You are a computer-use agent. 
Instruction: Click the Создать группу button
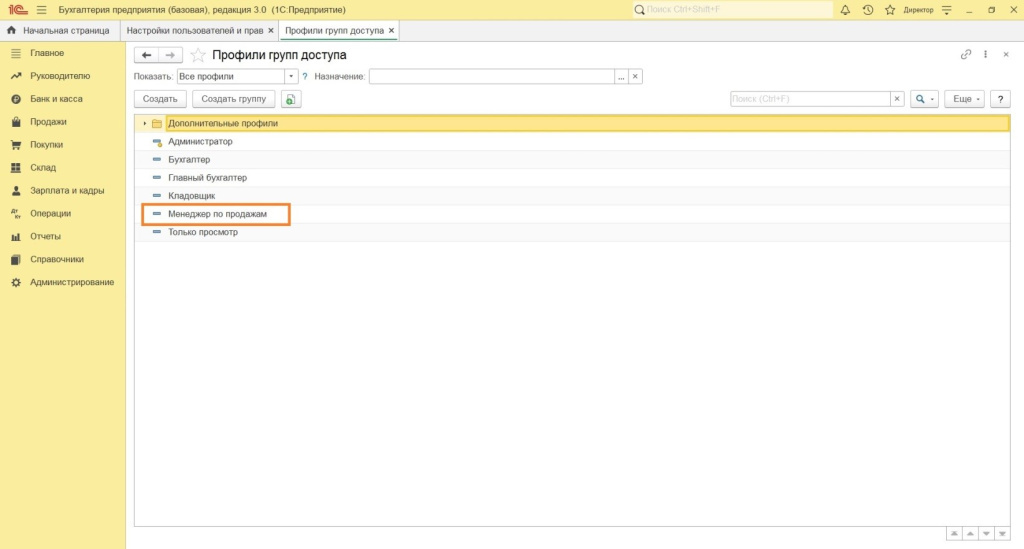click(x=233, y=99)
